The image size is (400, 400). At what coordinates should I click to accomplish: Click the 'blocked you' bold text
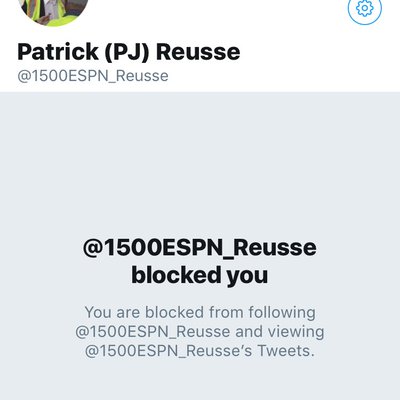(200, 275)
